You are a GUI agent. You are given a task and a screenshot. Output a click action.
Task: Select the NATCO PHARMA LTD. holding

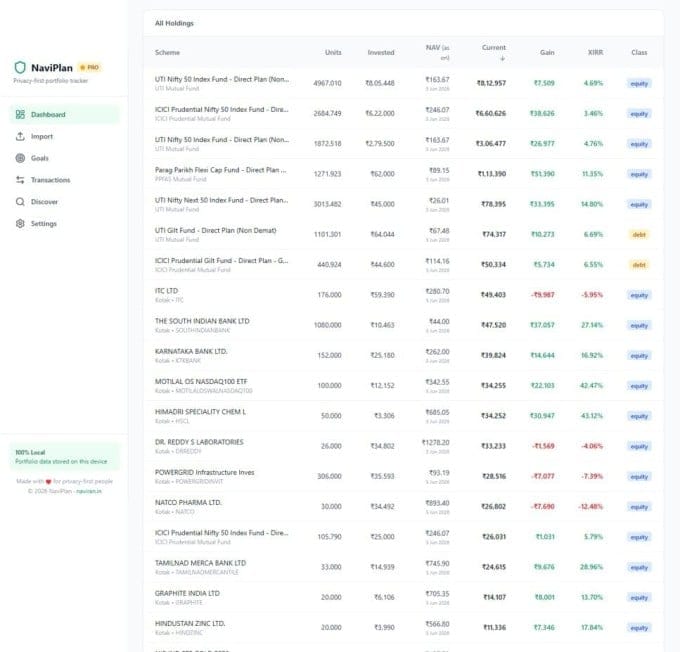[188, 502]
